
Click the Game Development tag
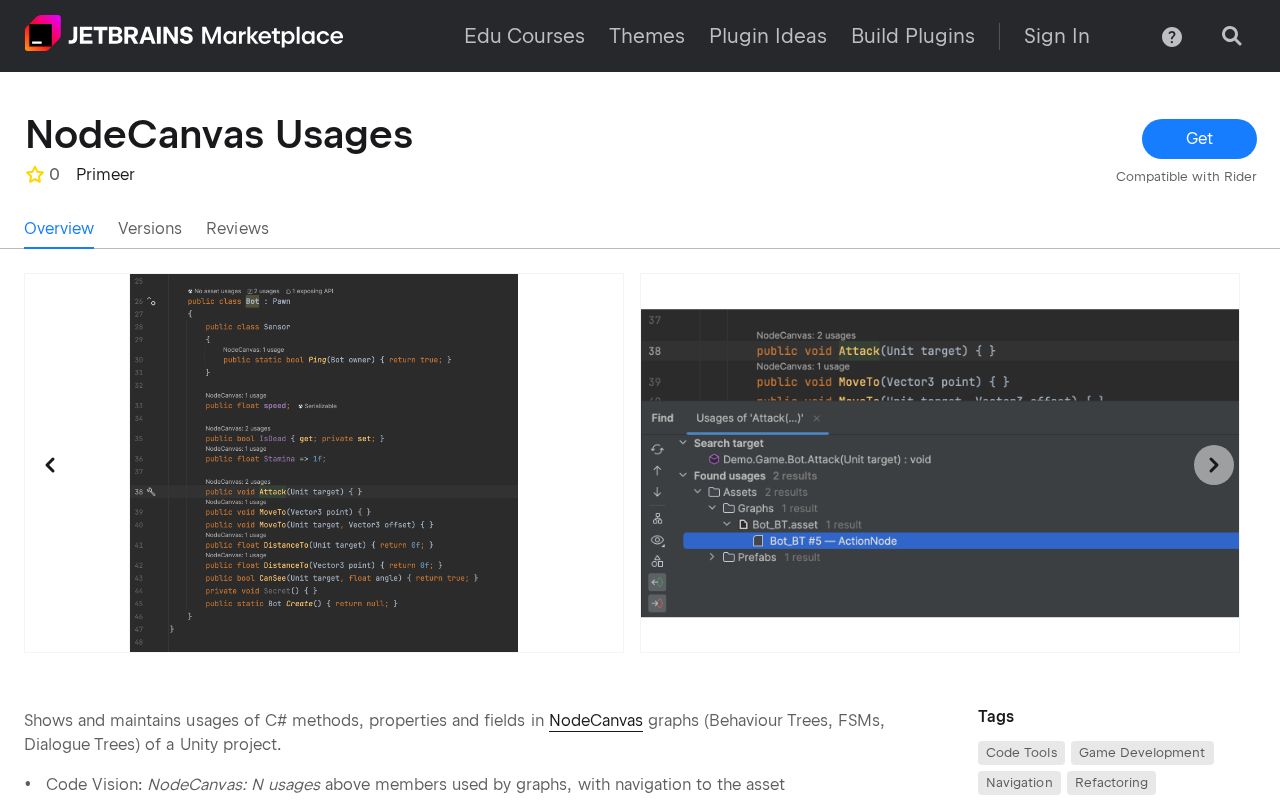coord(1142,753)
